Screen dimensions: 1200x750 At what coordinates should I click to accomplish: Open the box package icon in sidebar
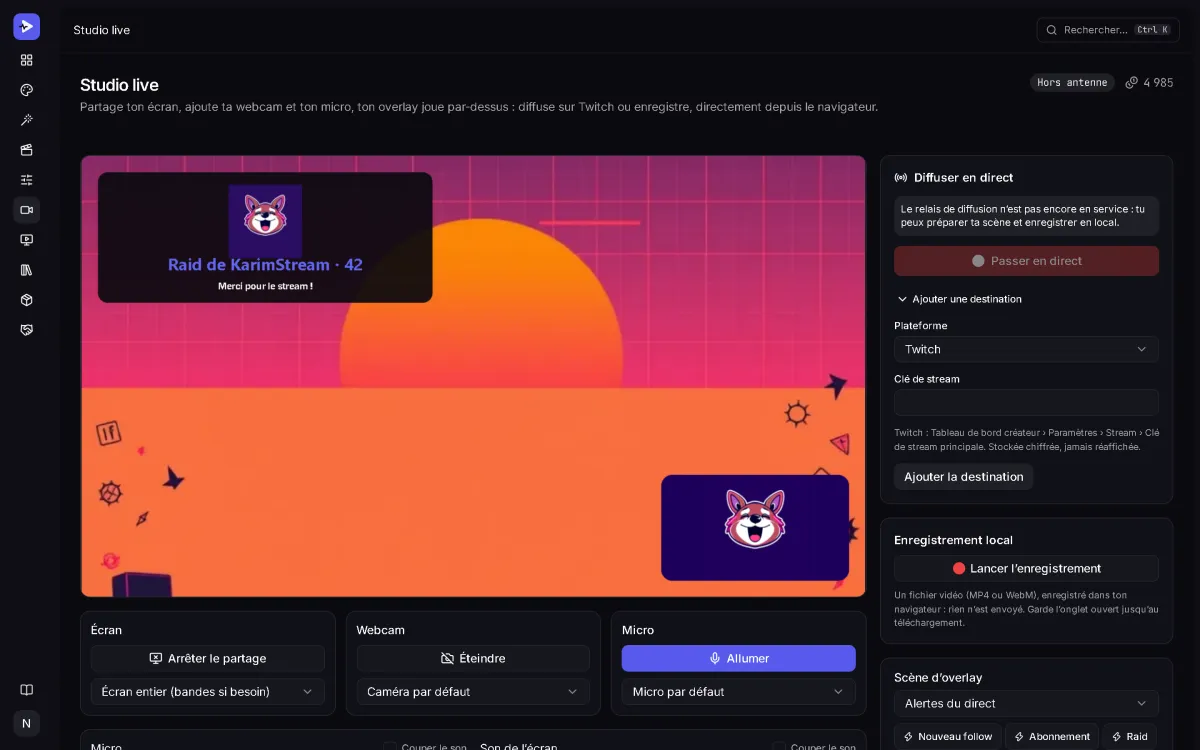tap(27, 300)
